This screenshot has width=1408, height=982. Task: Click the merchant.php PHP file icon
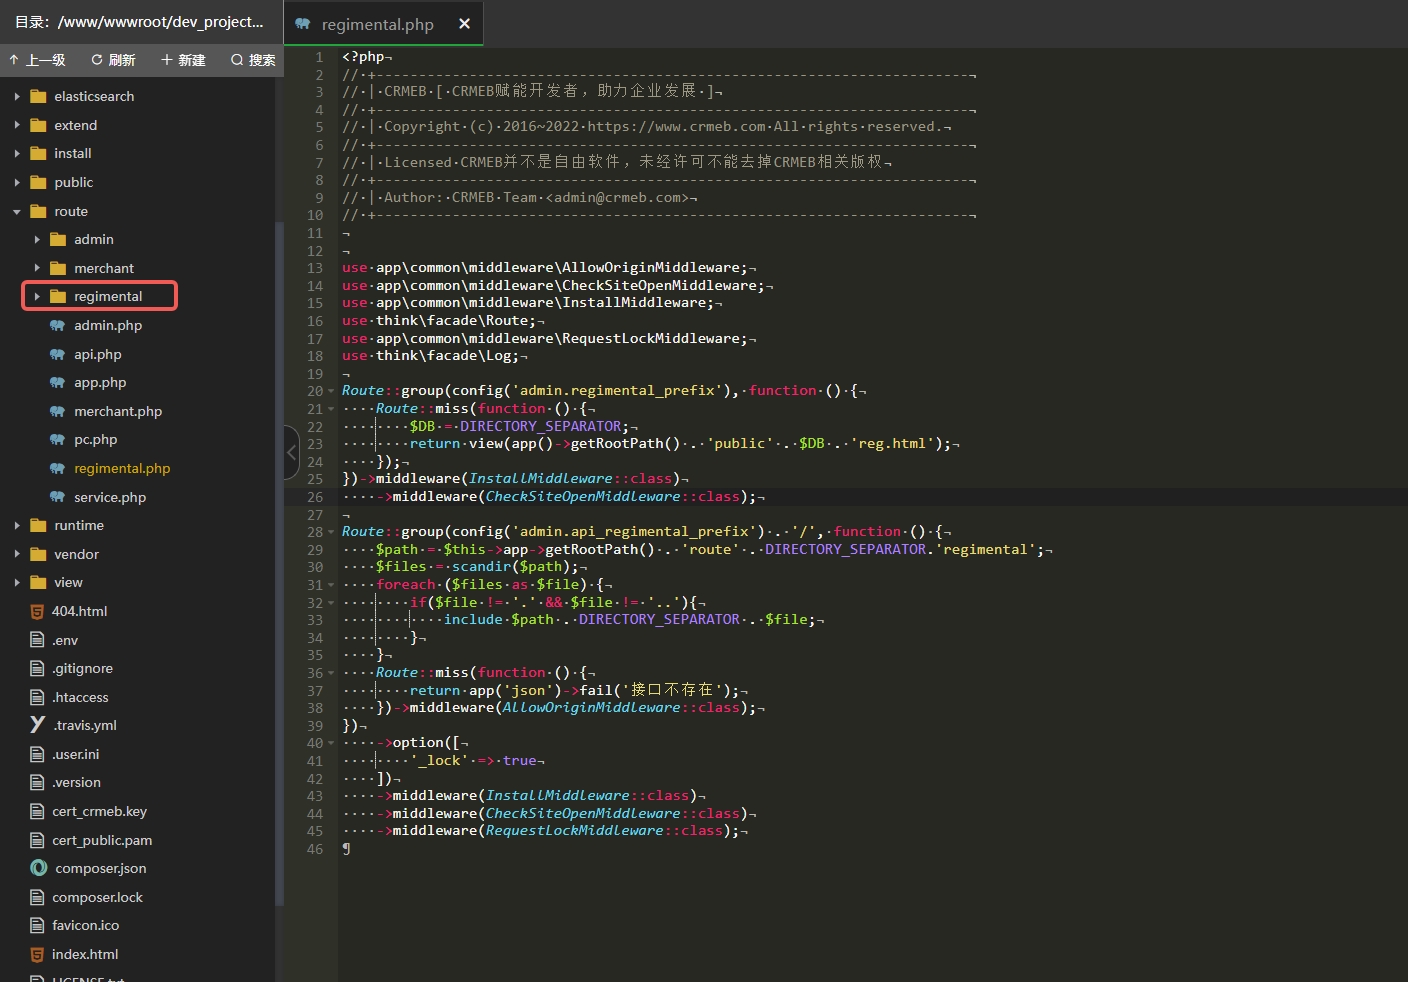point(58,411)
